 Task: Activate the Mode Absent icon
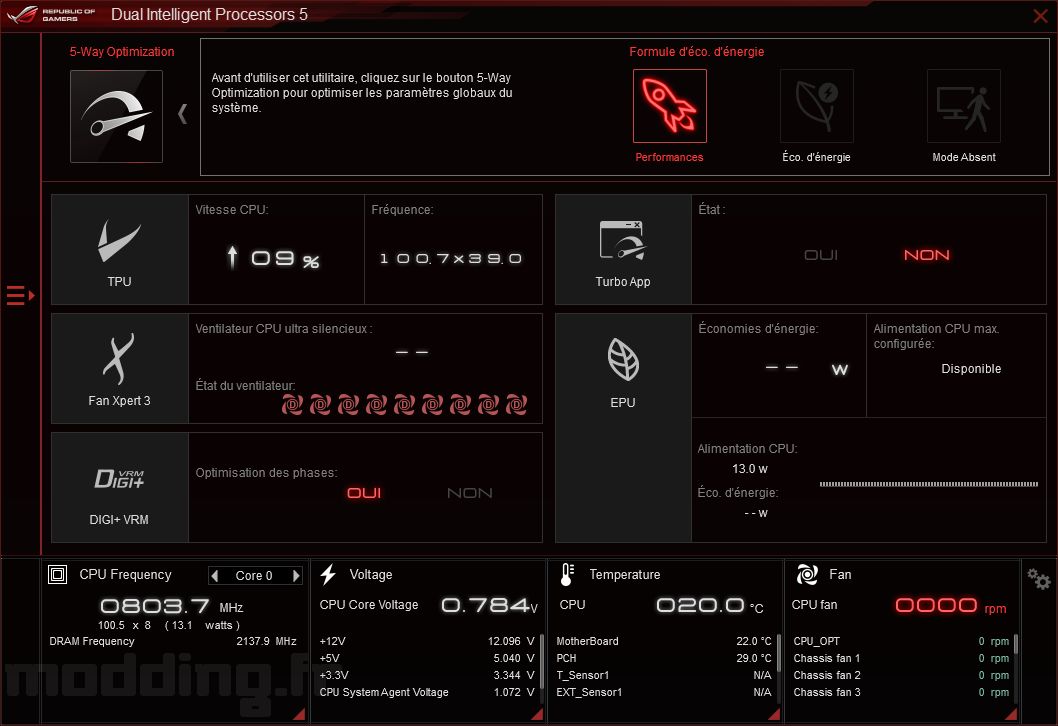[x=964, y=106]
